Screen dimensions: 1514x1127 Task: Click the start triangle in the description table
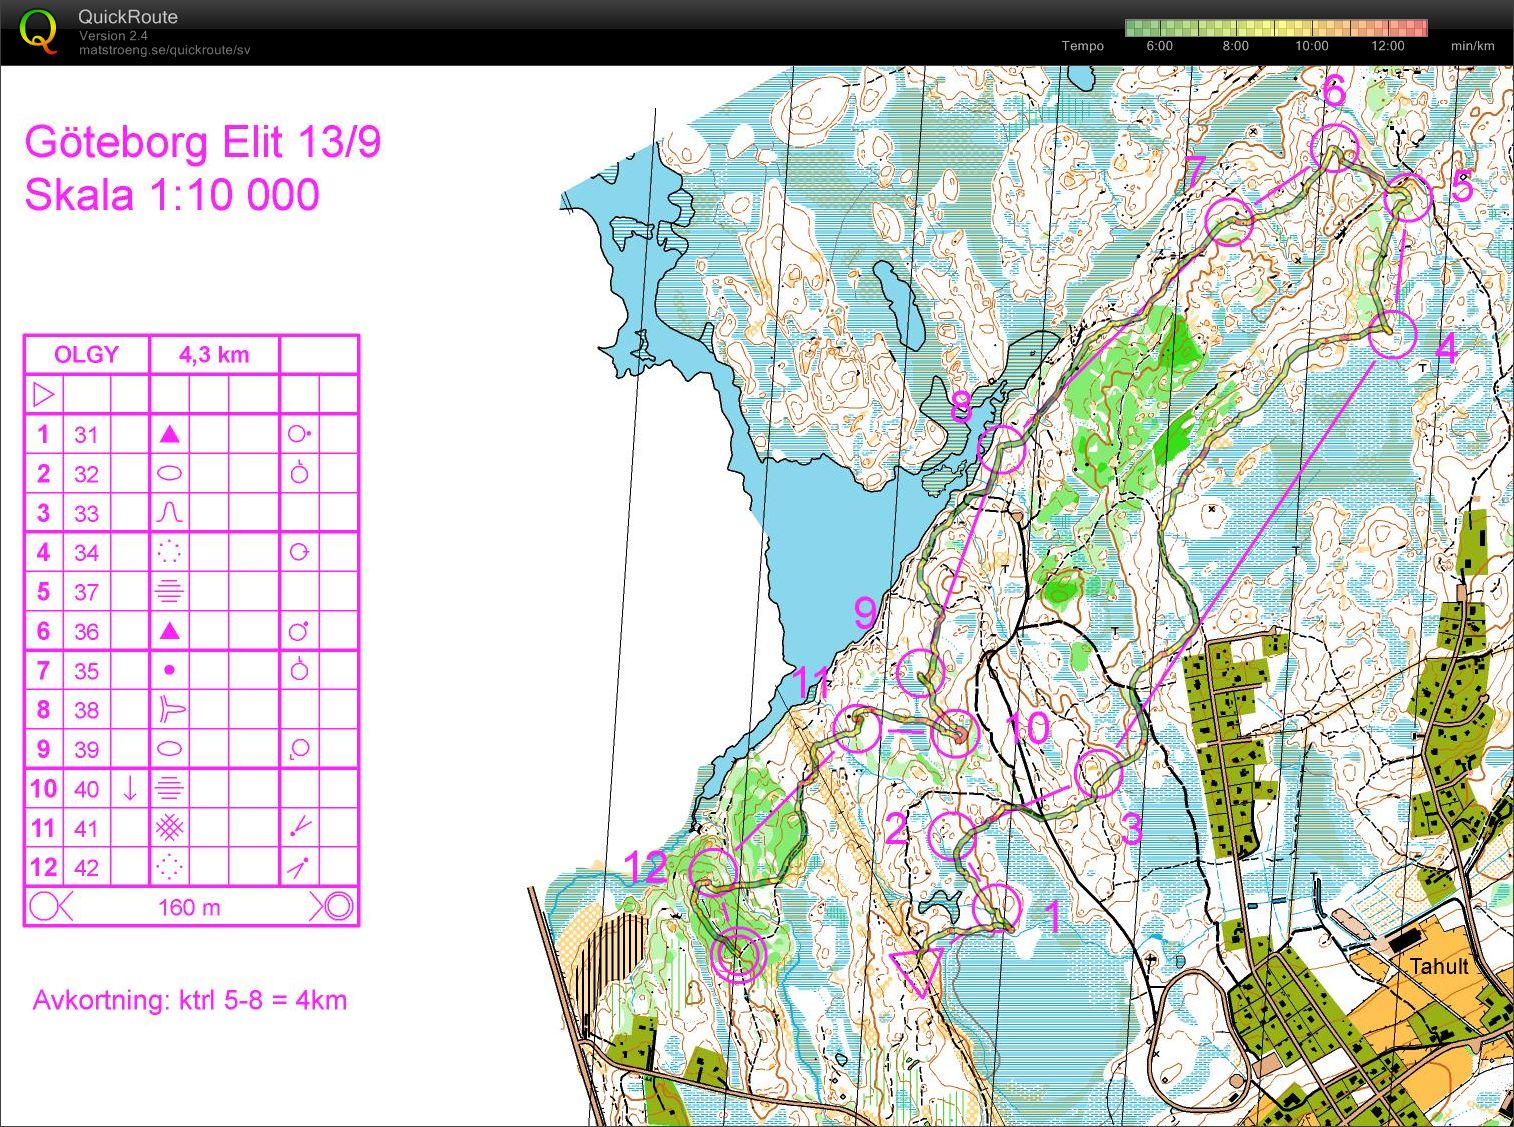(43, 394)
